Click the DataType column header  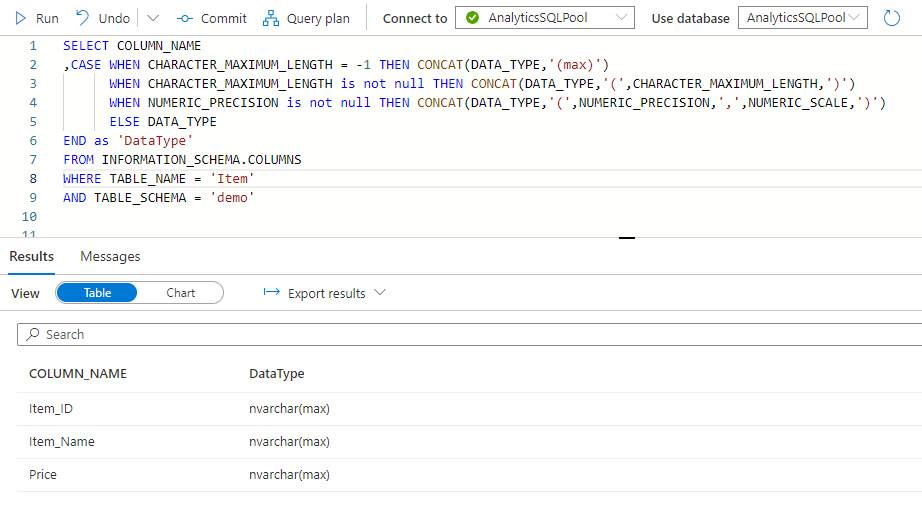coord(276,373)
